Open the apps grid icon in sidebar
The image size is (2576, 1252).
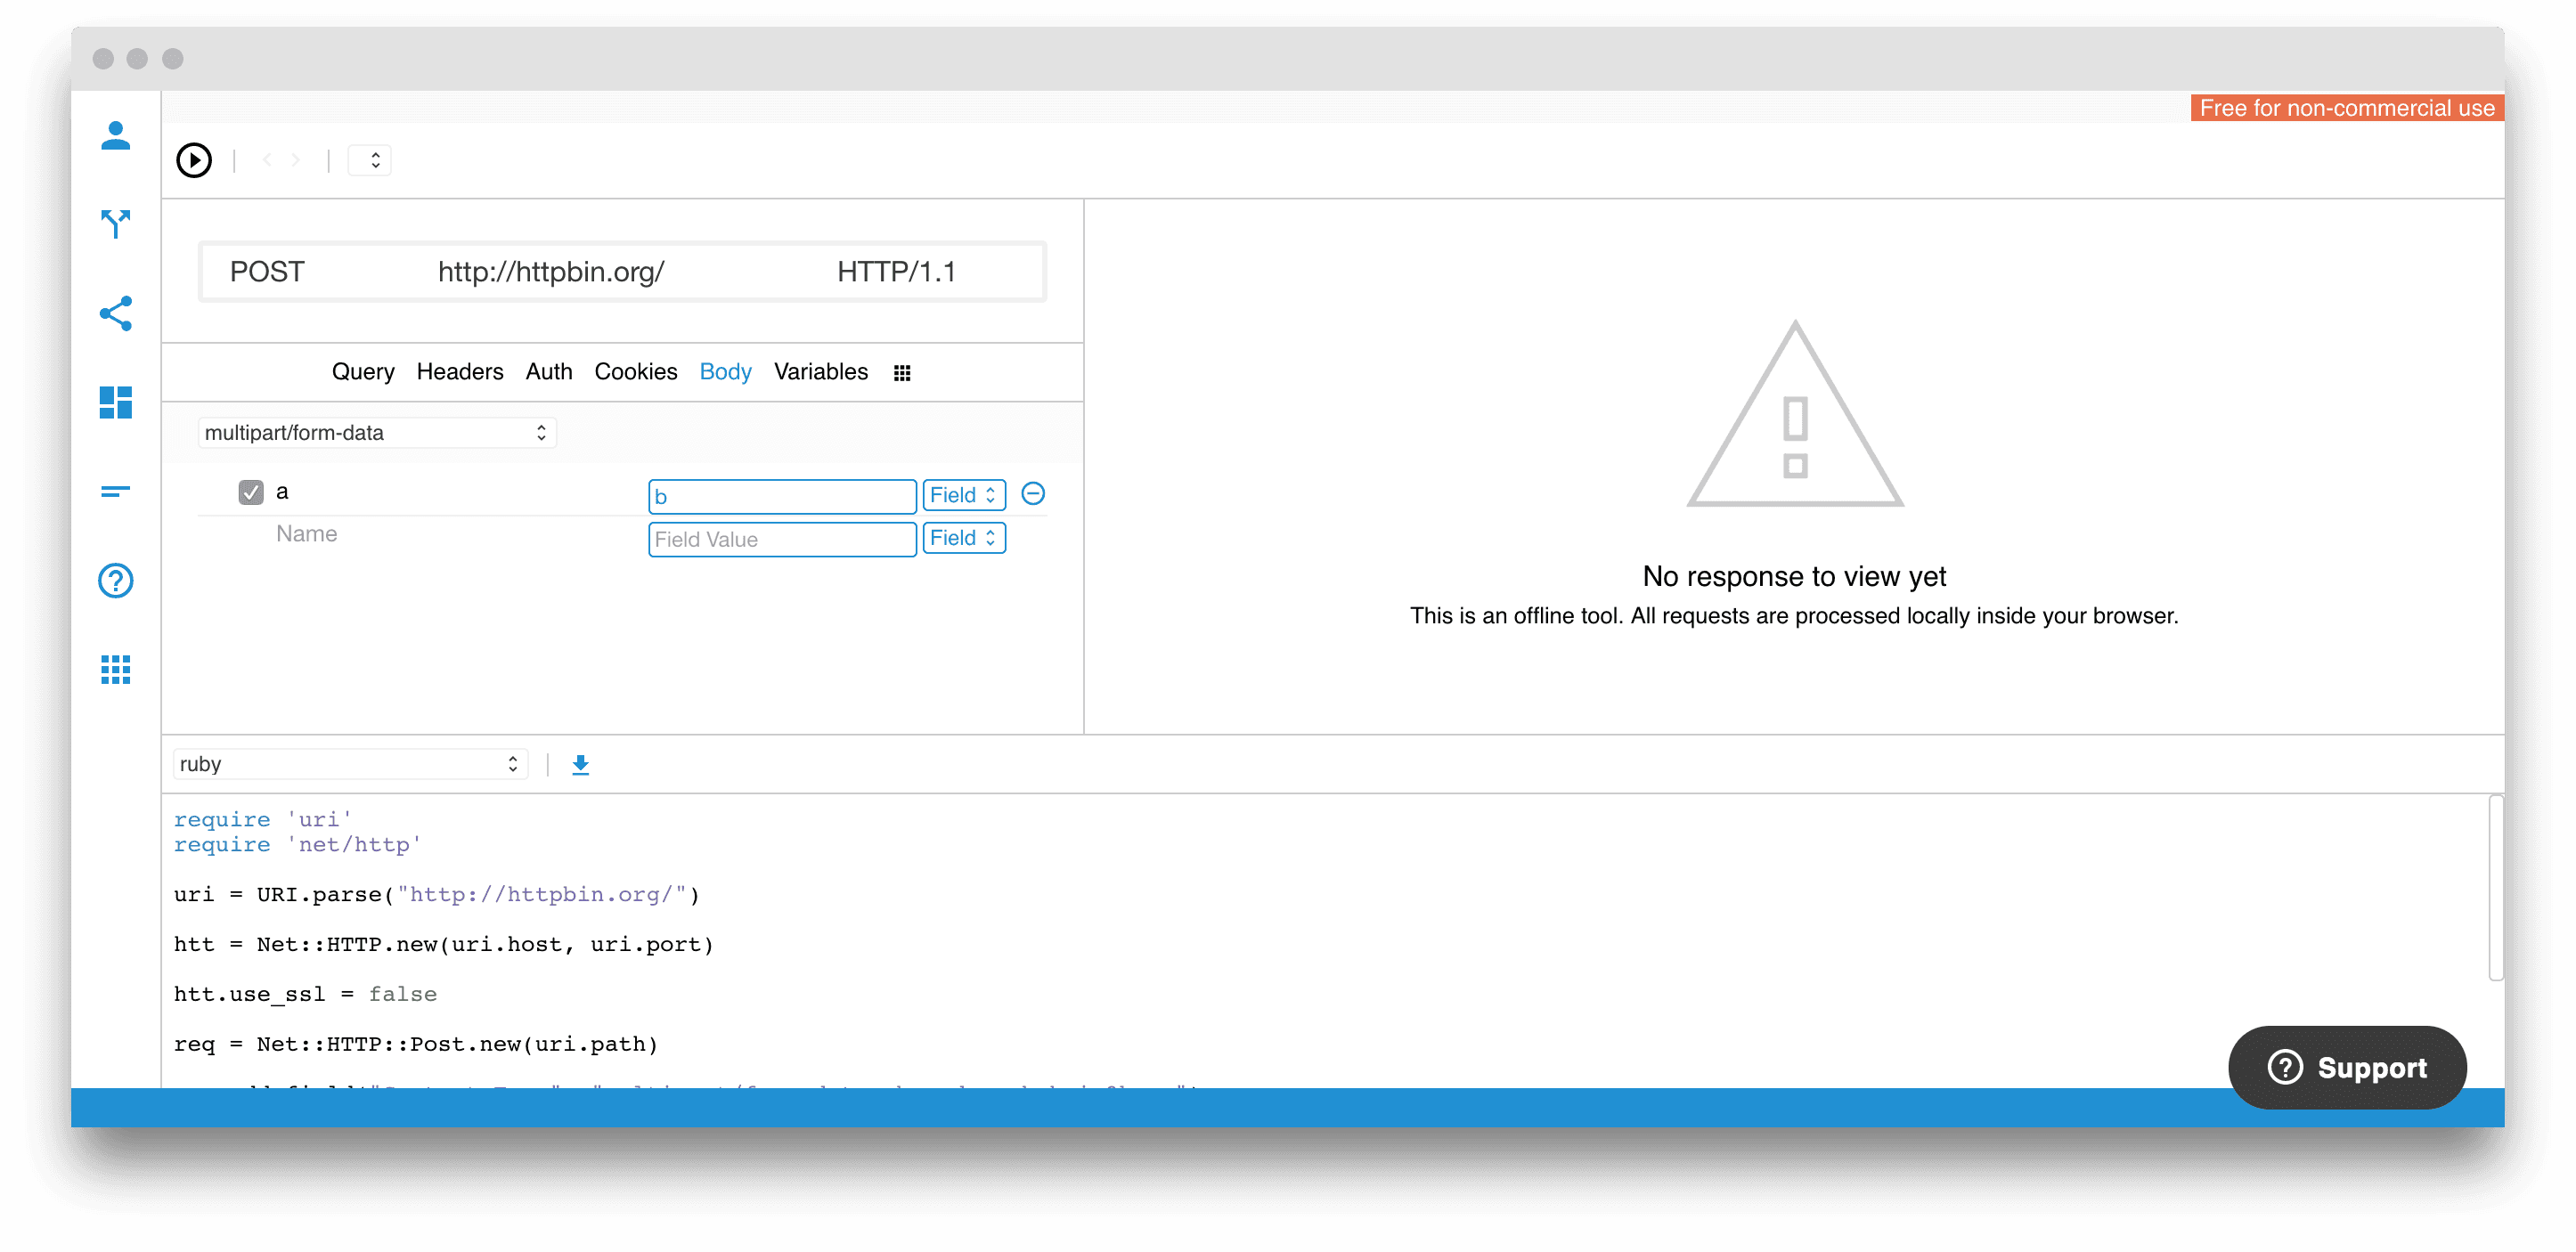pyautogui.click(x=116, y=669)
